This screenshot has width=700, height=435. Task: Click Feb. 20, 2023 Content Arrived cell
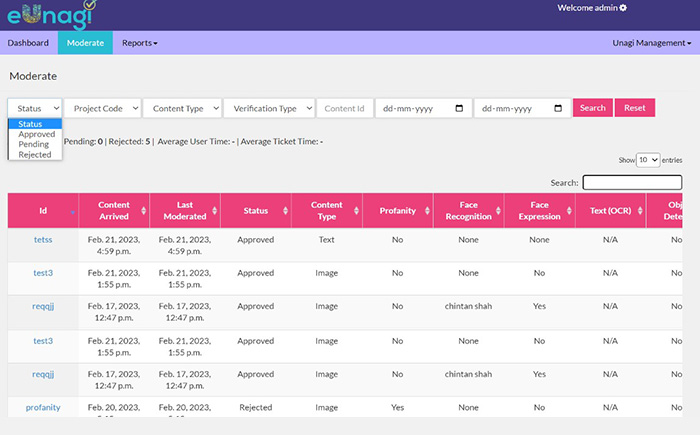coord(114,407)
